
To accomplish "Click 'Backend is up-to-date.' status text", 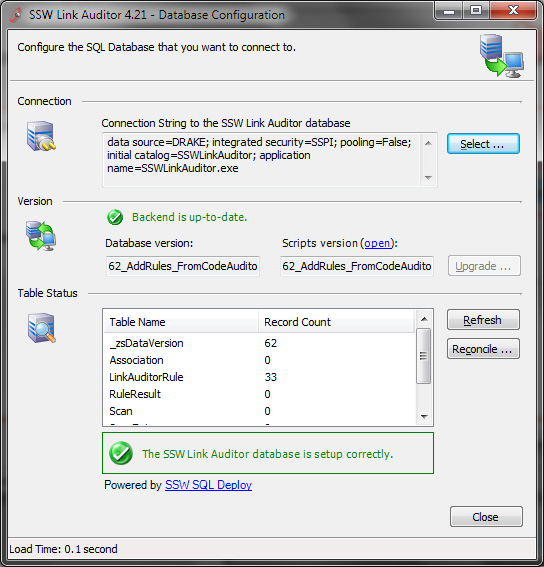I will 190,217.
